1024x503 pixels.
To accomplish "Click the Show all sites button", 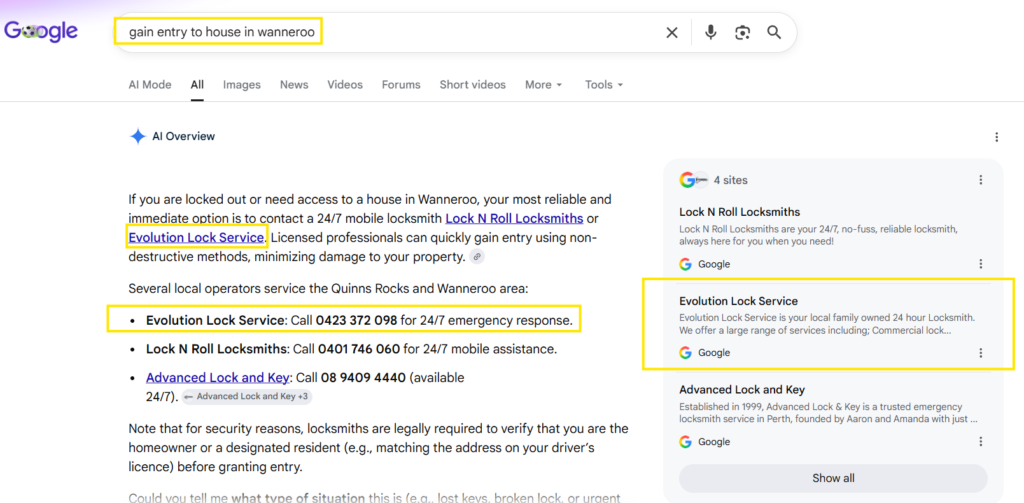I will coord(833,478).
